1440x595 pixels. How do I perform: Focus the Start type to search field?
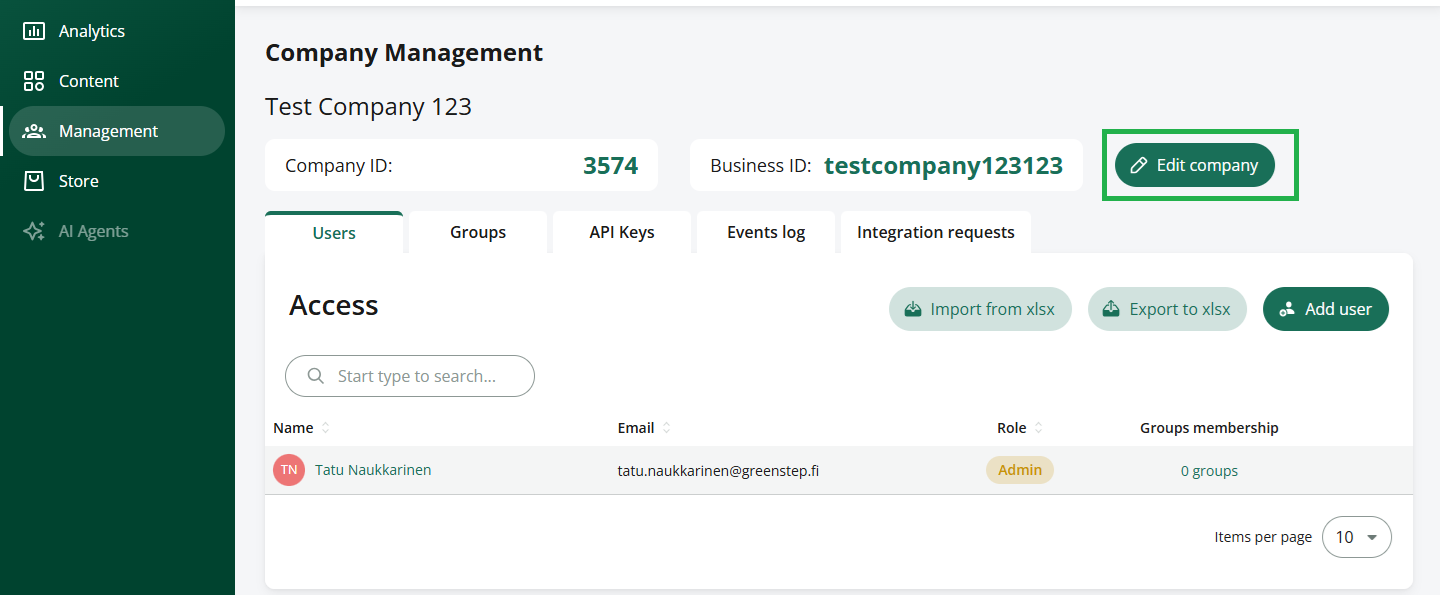coord(410,376)
